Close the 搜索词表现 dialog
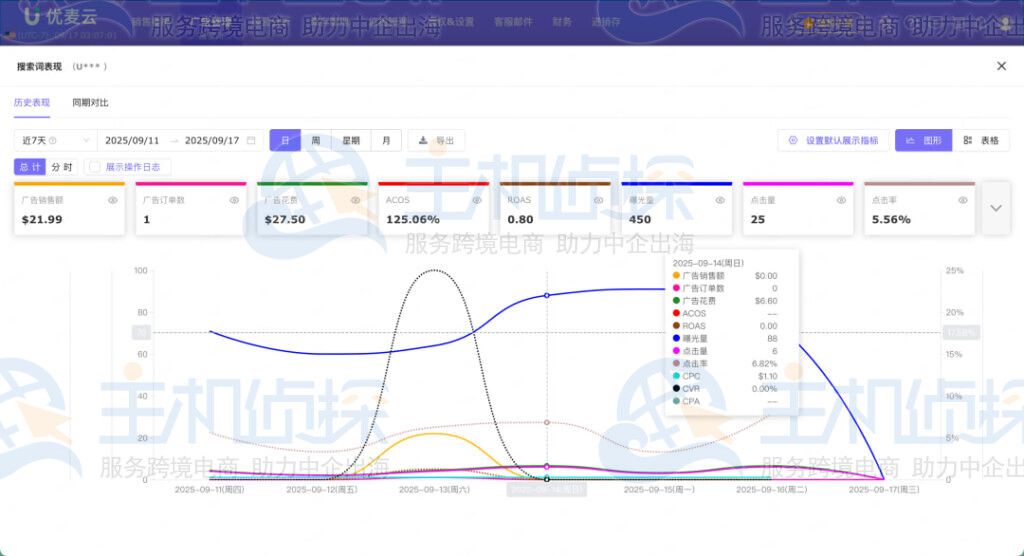This screenshot has width=1024, height=556. (1001, 66)
